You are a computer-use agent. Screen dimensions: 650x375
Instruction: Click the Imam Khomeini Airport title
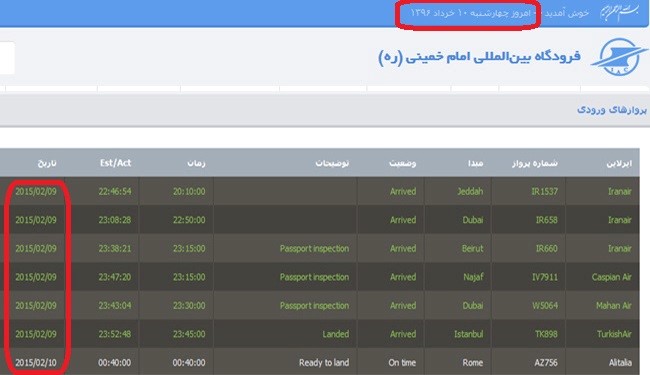pyautogui.click(x=479, y=57)
